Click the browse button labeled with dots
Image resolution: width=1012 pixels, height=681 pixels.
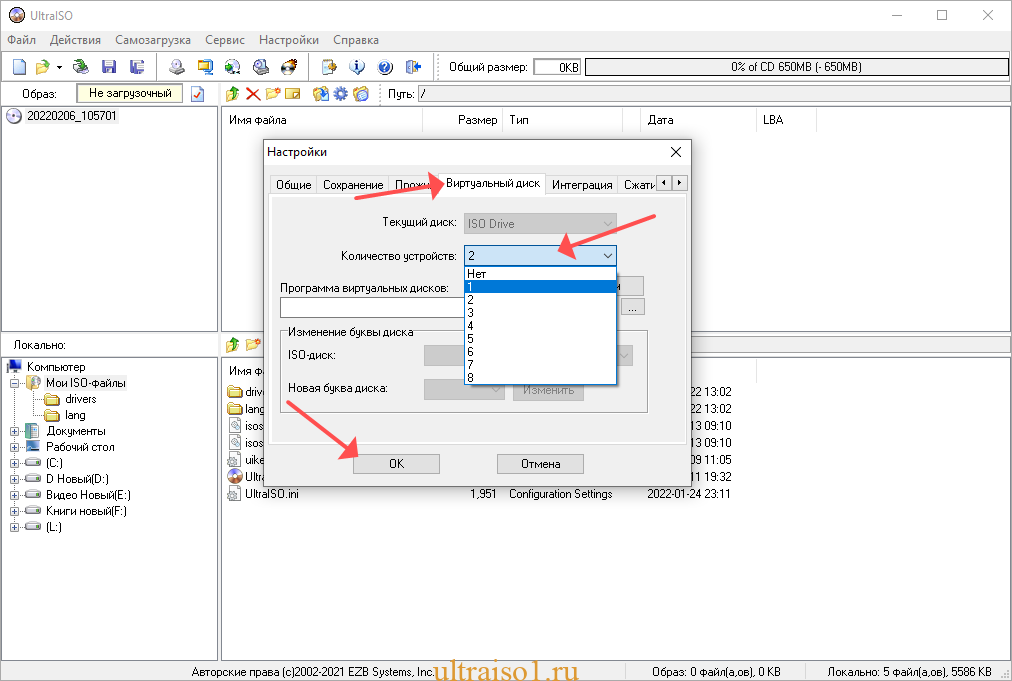(632, 307)
